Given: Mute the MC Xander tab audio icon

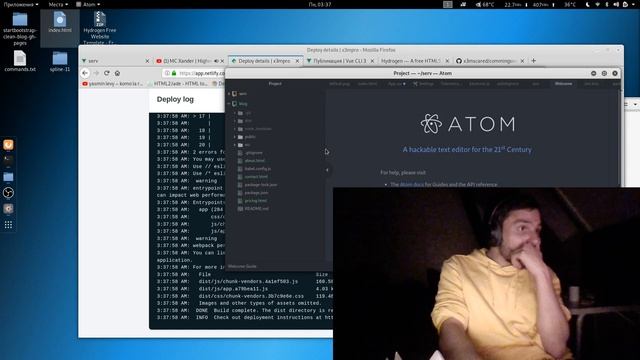Looking at the screenshot, I should pos(216,61).
